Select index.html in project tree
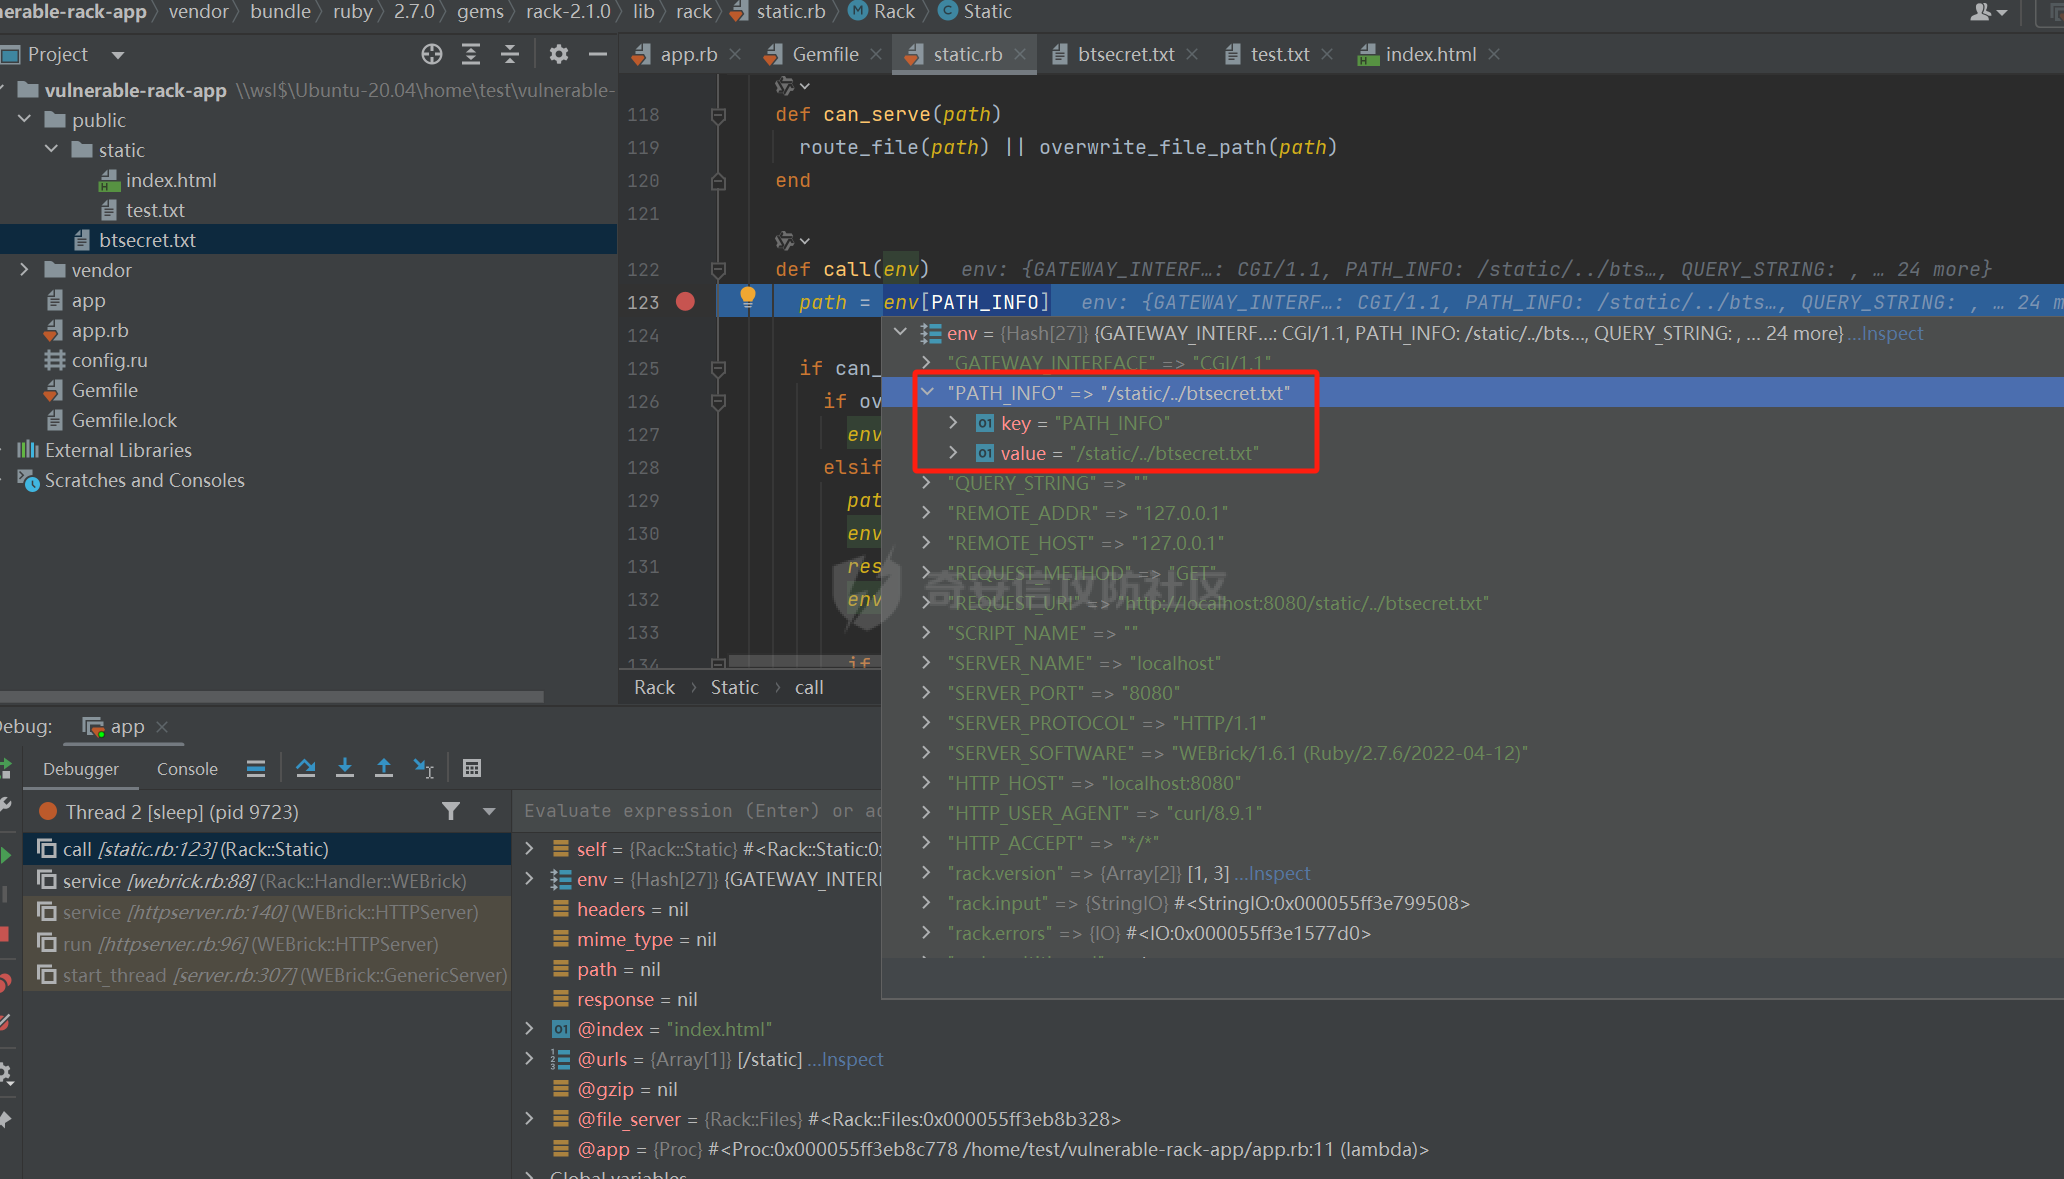Image resolution: width=2064 pixels, height=1179 pixels. tap(171, 180)
